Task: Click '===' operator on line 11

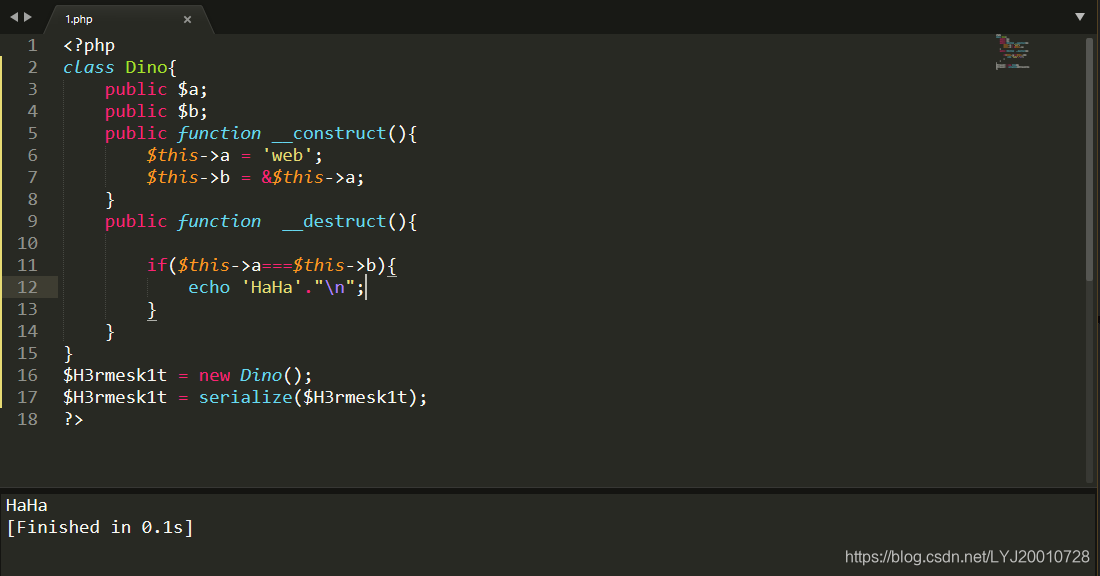Action: 277,265
